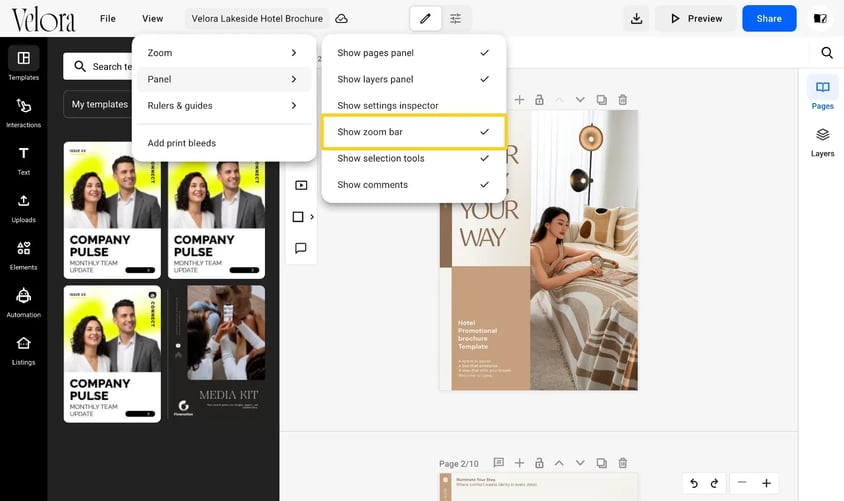Choose Add print bleeds
The image size is (844, 501).
(224, 143)
